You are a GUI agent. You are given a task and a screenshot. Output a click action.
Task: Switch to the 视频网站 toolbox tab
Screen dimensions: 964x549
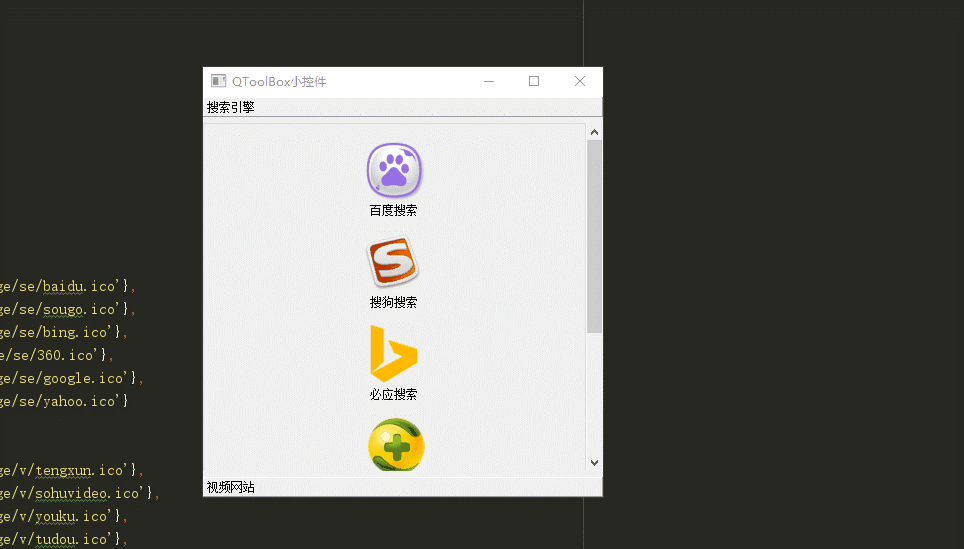pos(403,487)
